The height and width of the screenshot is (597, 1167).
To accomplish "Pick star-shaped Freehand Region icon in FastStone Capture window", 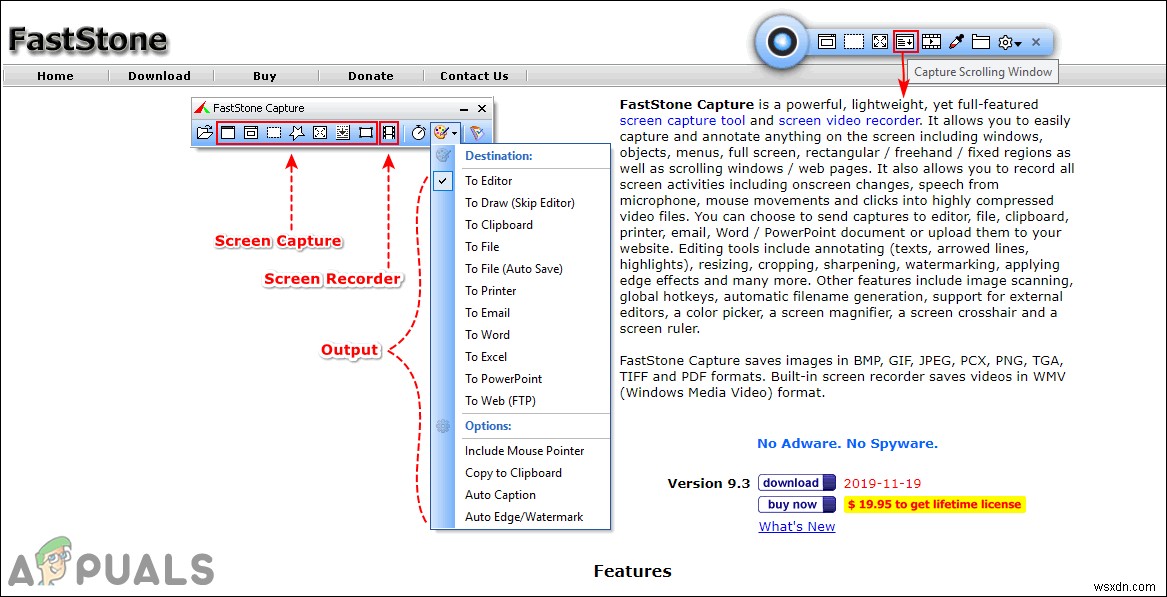I will (x=297, y=133).
